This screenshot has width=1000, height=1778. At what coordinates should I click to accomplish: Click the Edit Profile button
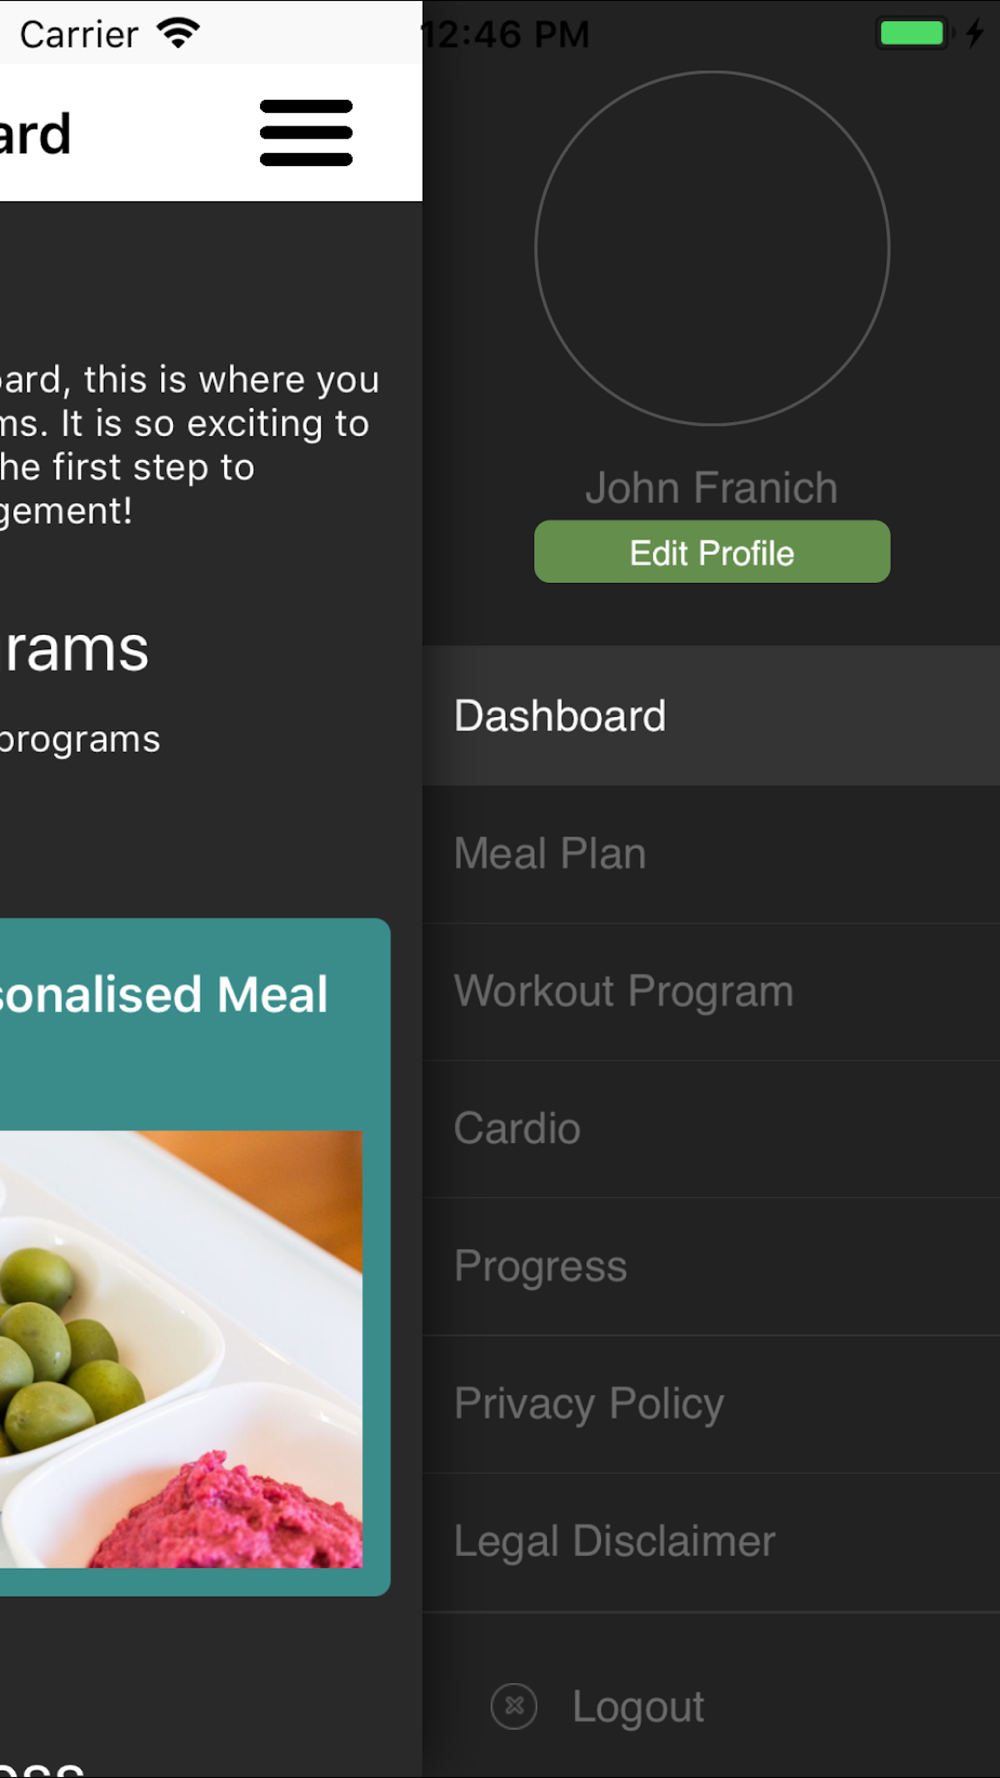click(712, 552)
